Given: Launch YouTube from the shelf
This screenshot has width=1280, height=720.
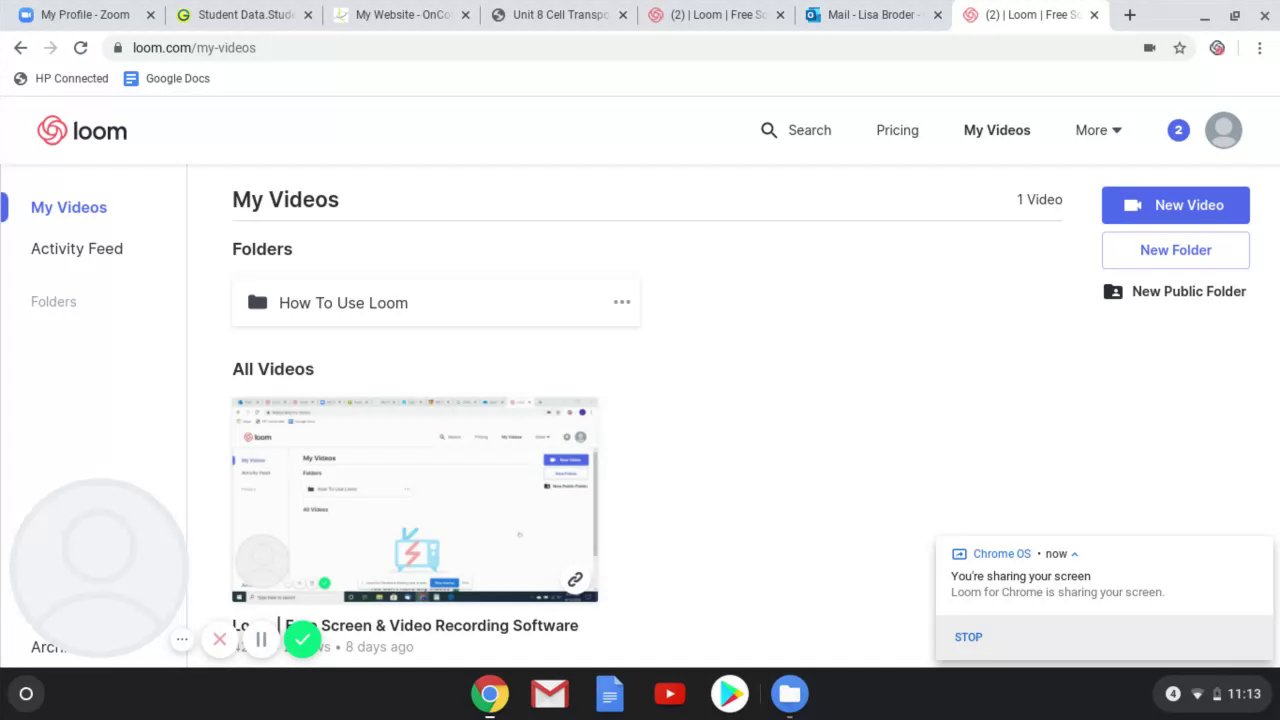Looking at the screenshot, I should 670,693.
